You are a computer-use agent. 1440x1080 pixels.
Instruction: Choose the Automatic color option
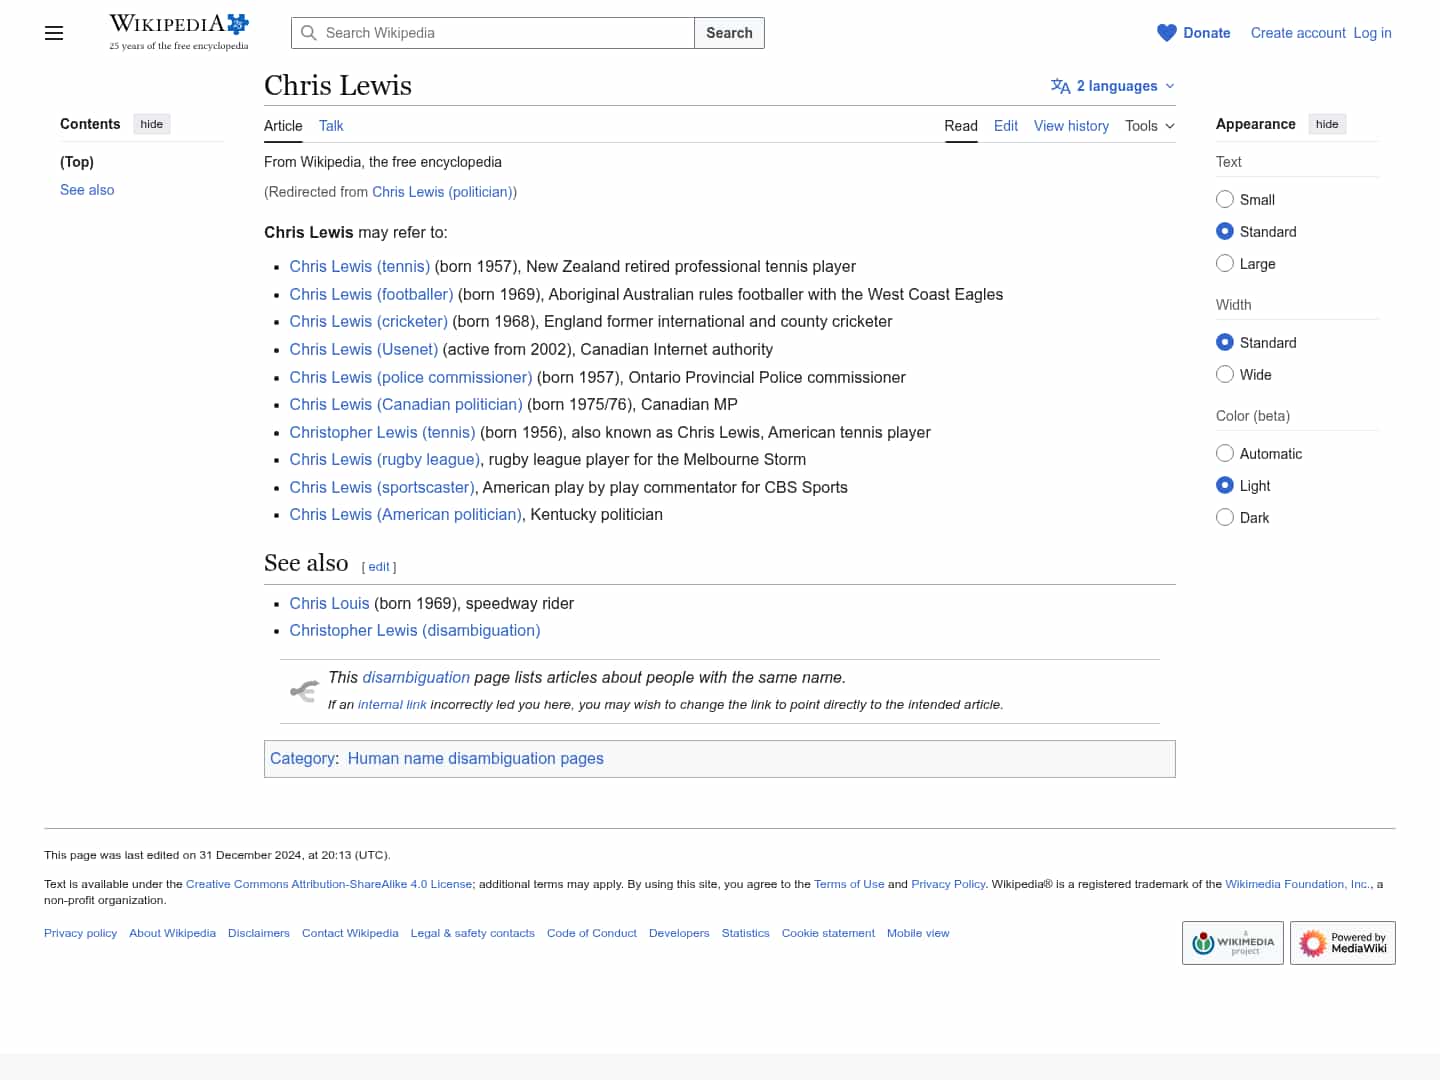pos(1225,453)
